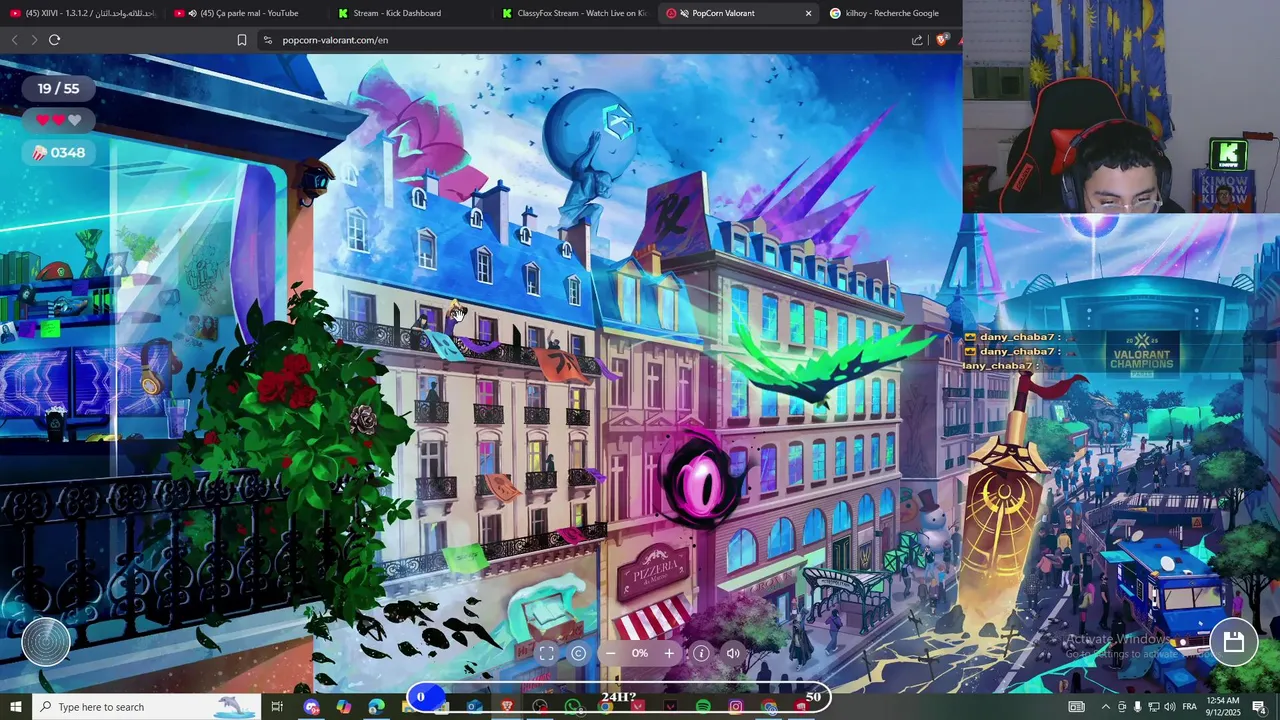Mute the game sound speaker icon
Image resolution: width=1280 pixels, height=720 pixels.
coord(733,653)
